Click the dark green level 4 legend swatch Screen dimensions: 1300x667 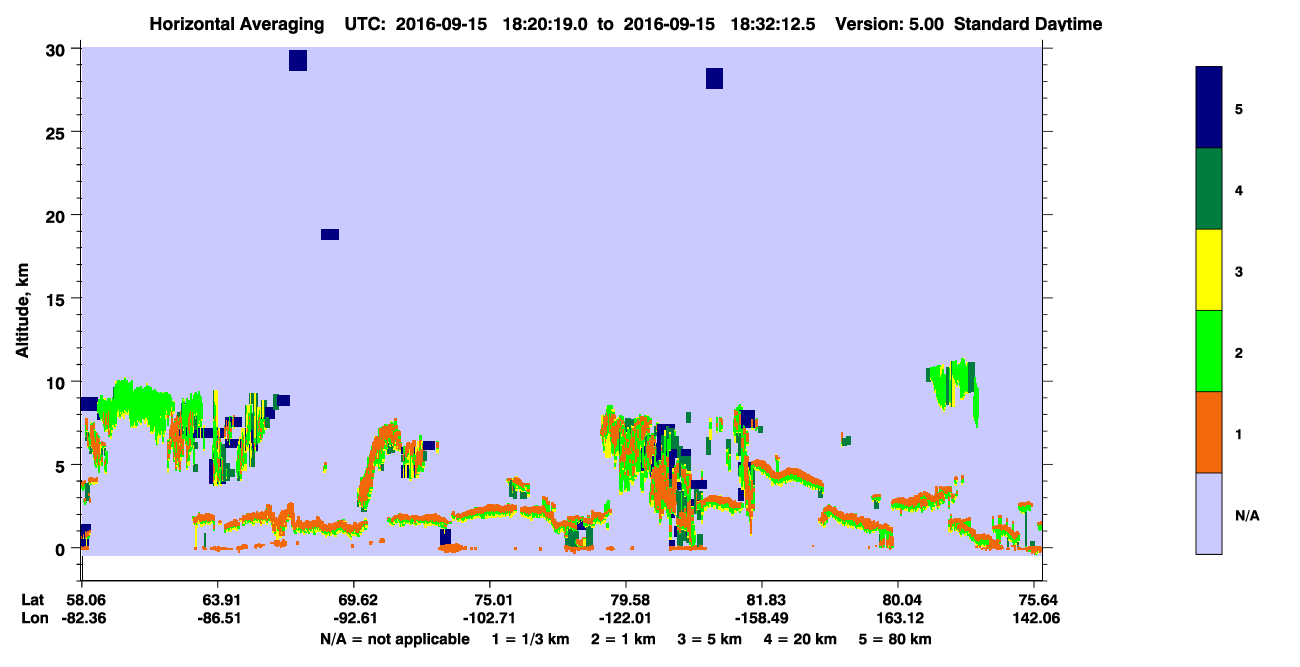pos(1209,189)
